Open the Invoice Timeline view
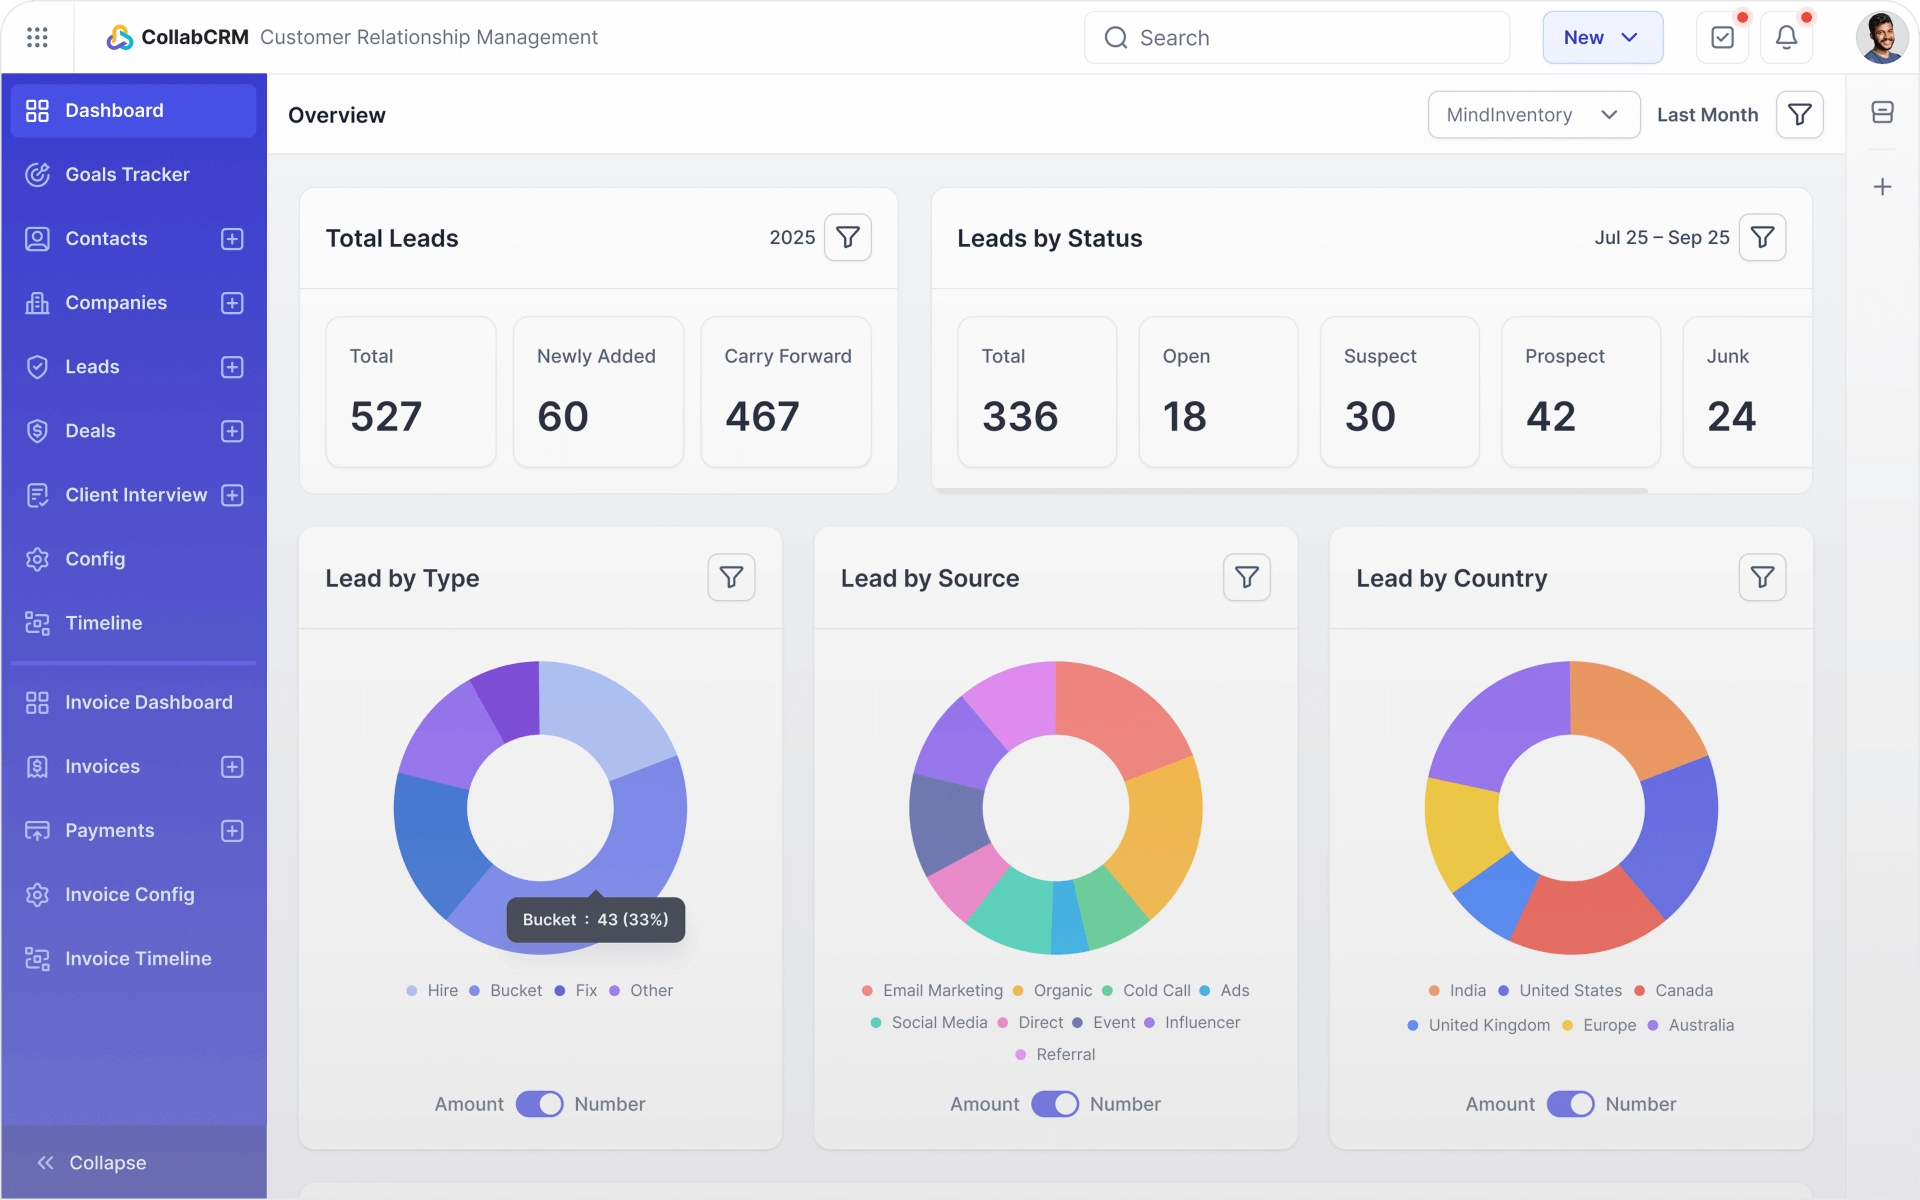The height and width of the screenshot is (1200, 1920). click(138, 958)
